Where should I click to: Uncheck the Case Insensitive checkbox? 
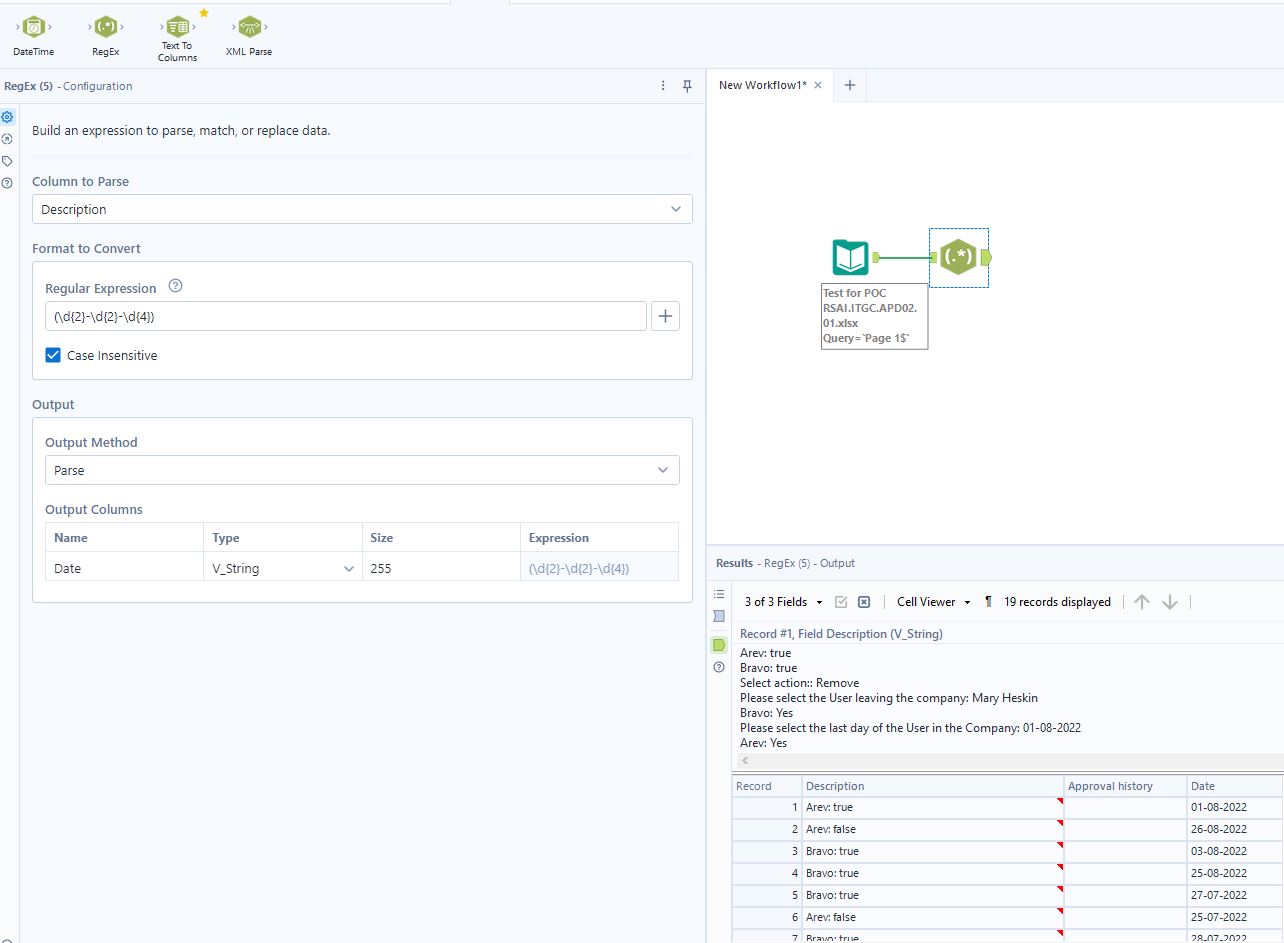point(53,355)
